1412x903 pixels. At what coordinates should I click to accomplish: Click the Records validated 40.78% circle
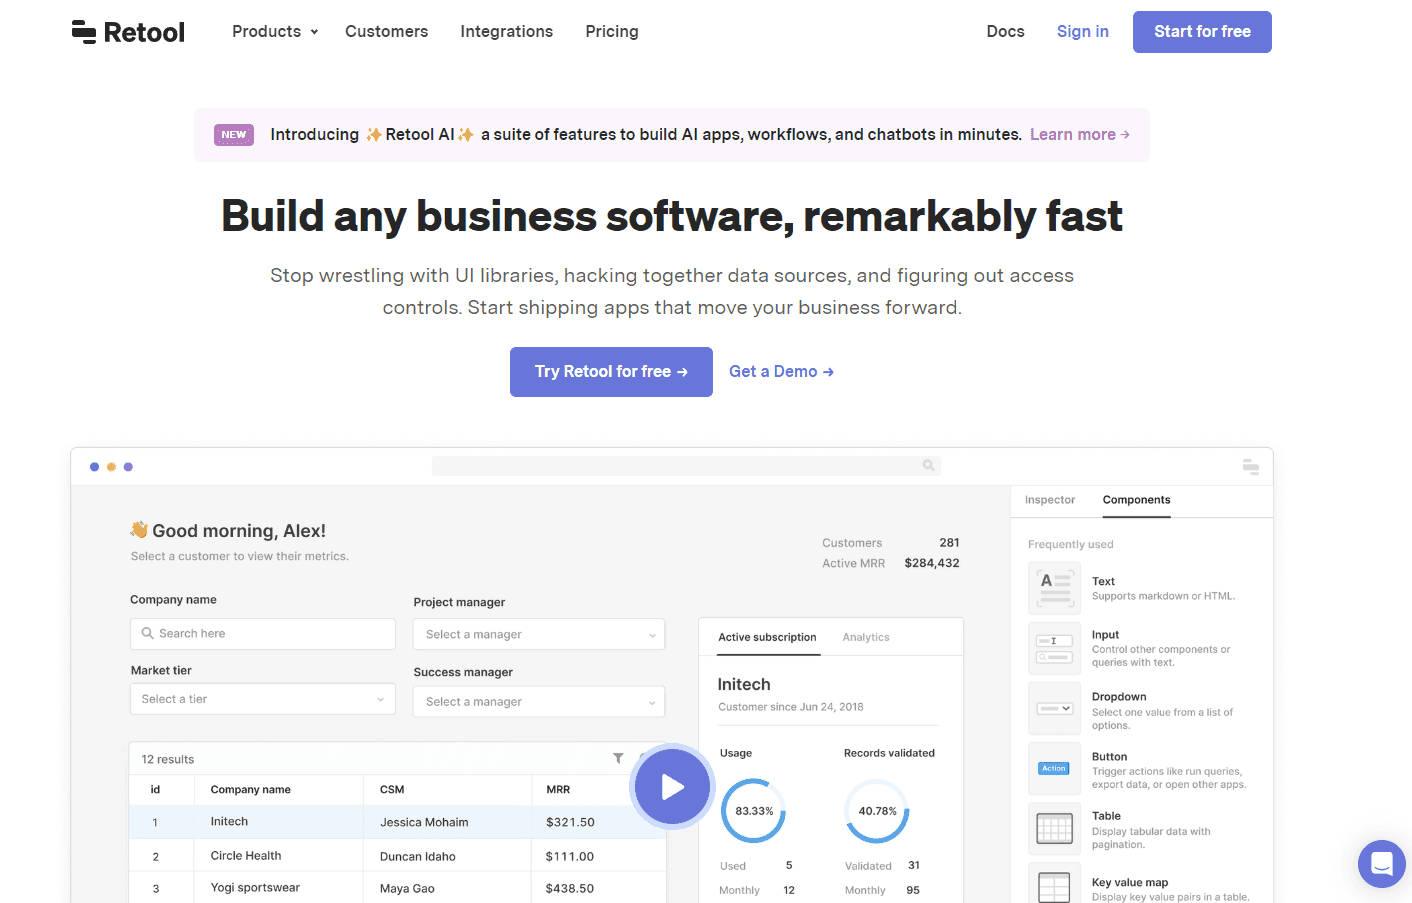tap(877, 811)
